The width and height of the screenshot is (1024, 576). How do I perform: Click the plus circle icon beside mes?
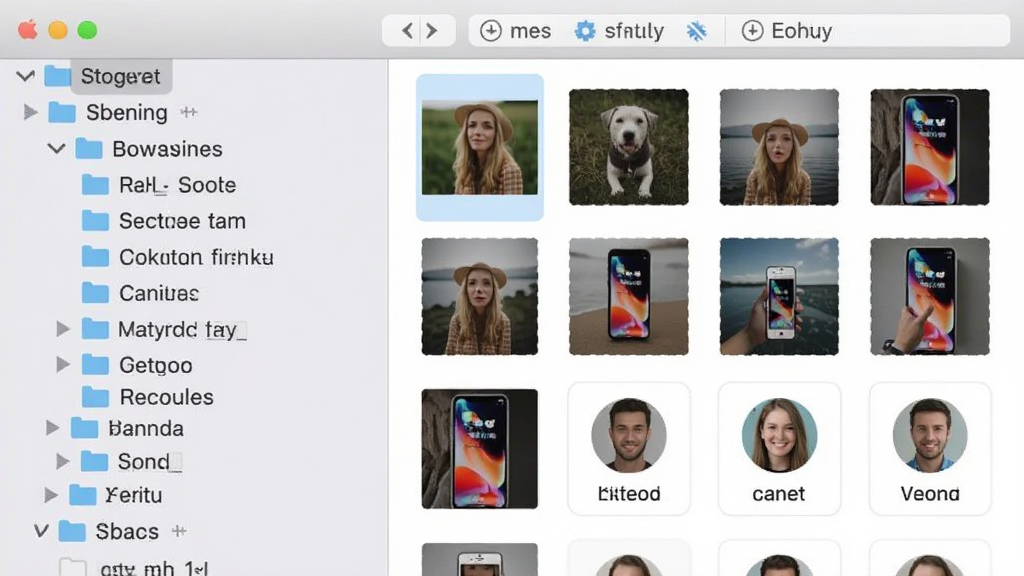[x=490, y=31]
